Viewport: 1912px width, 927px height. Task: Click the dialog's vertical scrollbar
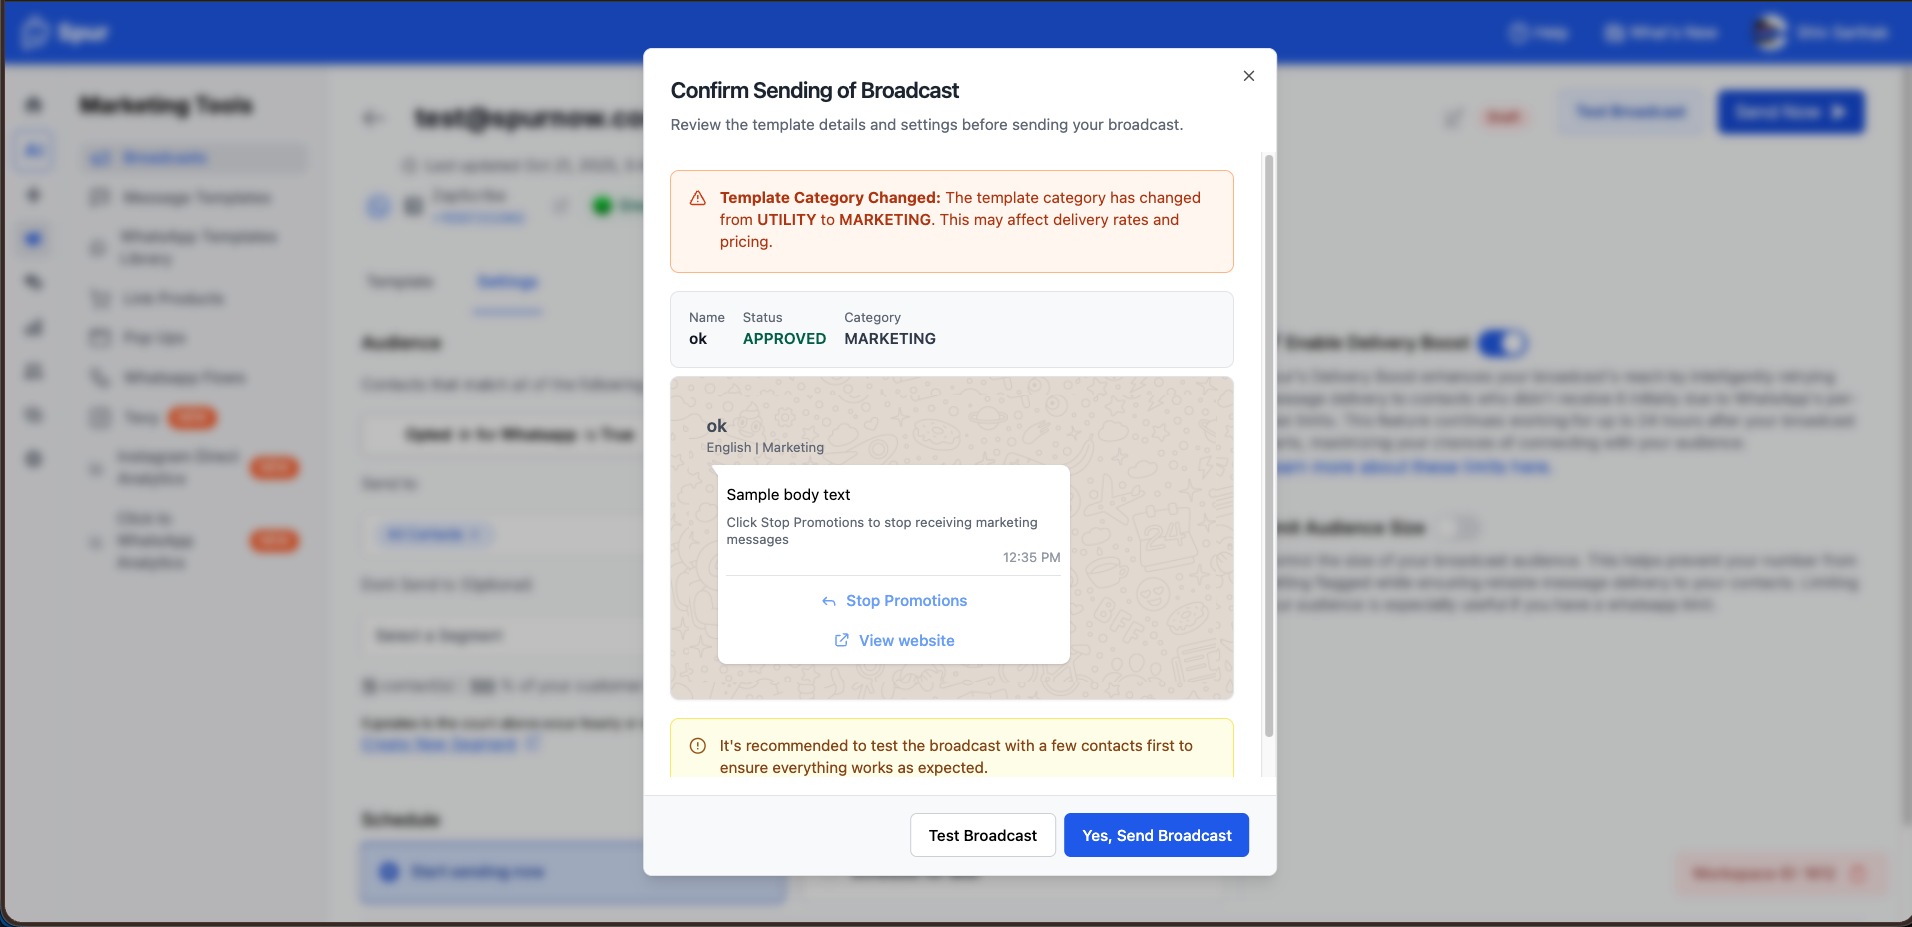(1269, 445)
